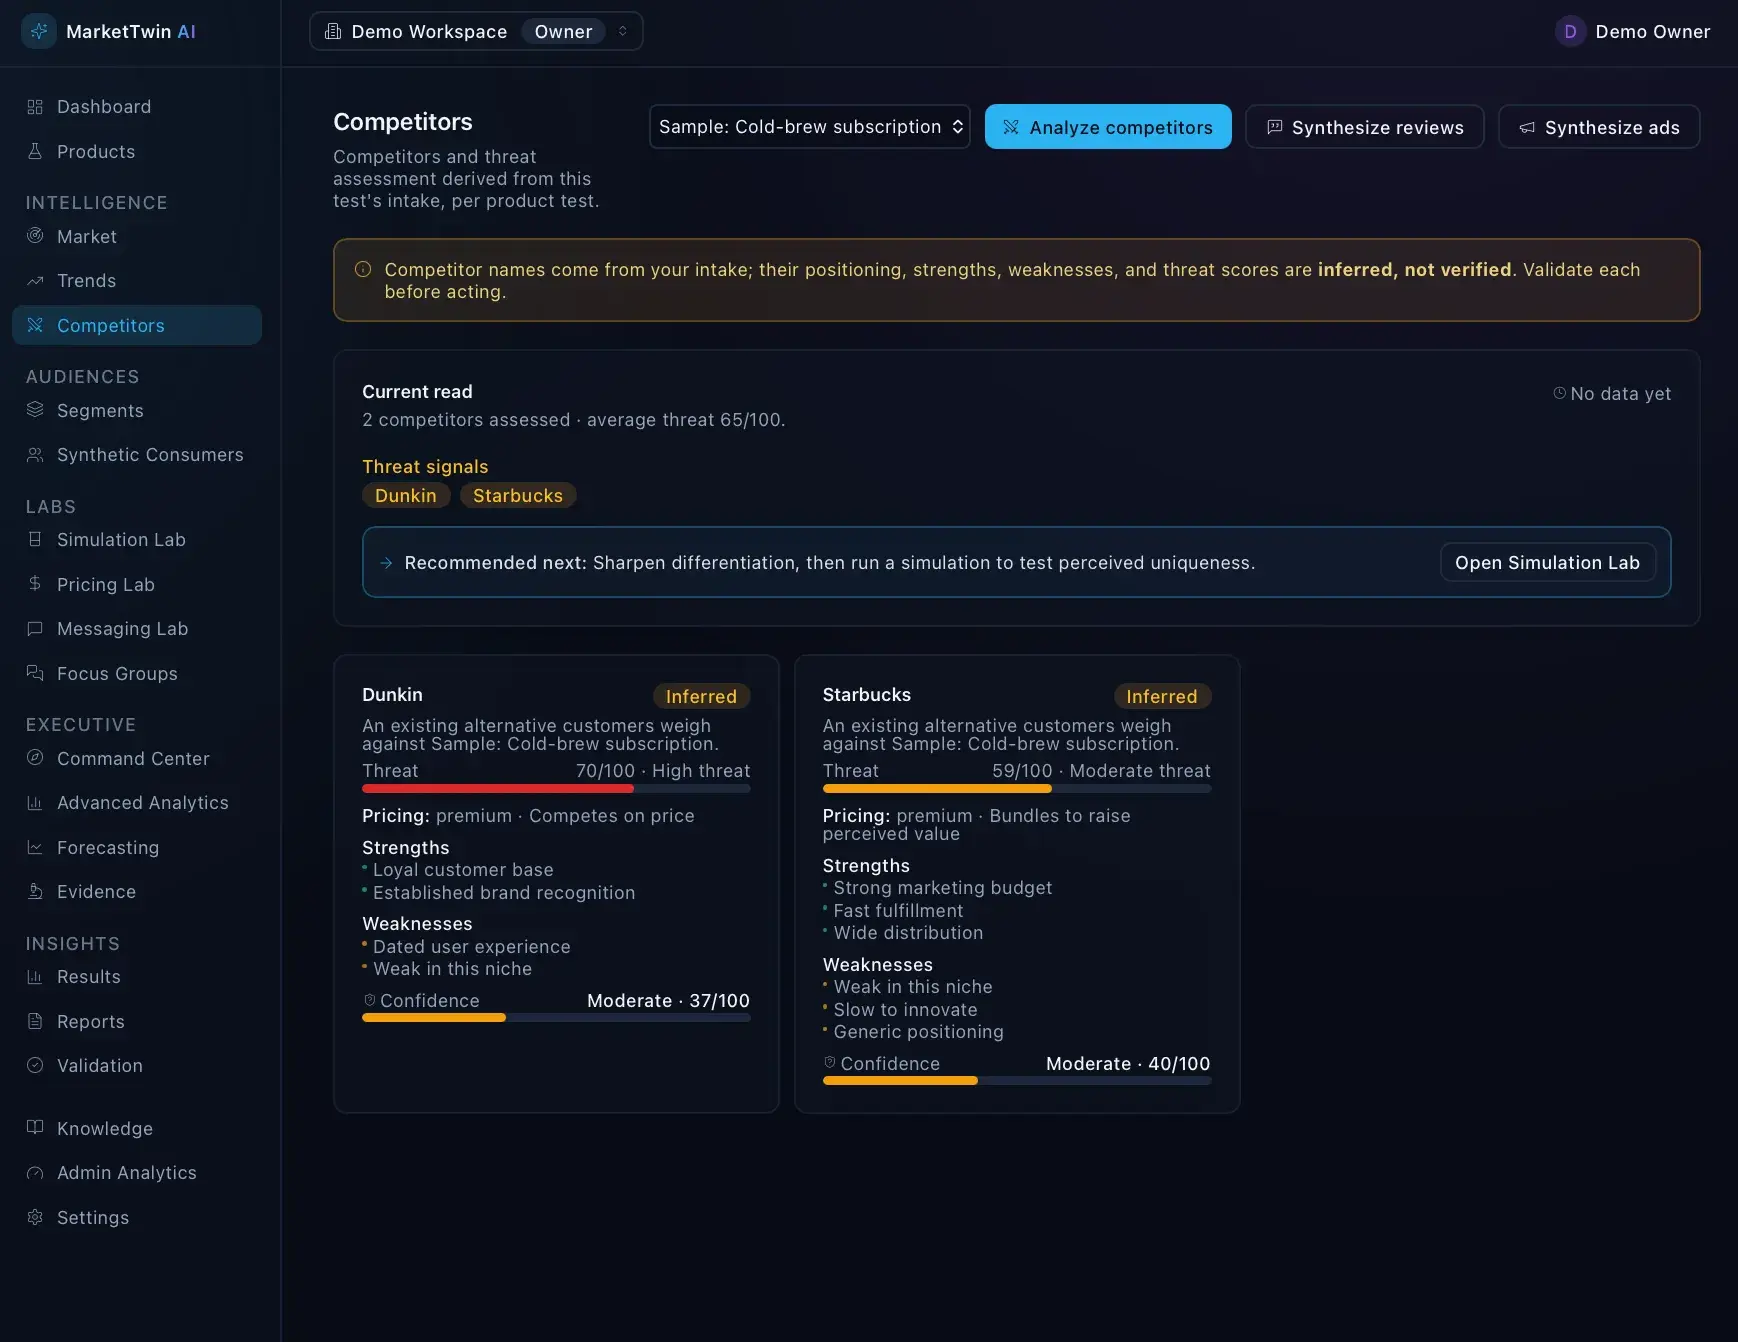Click 'Slow to innovate' weakness text
The width and height of the screenshot is (1738, 1342).
906,1010
